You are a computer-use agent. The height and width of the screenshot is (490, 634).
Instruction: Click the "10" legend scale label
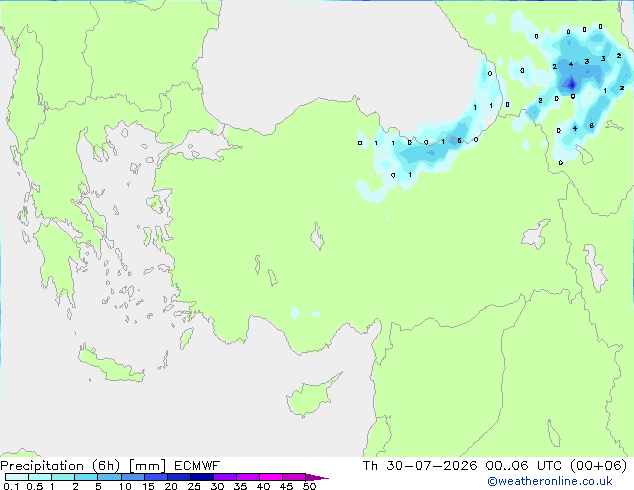tap(125, 486)
